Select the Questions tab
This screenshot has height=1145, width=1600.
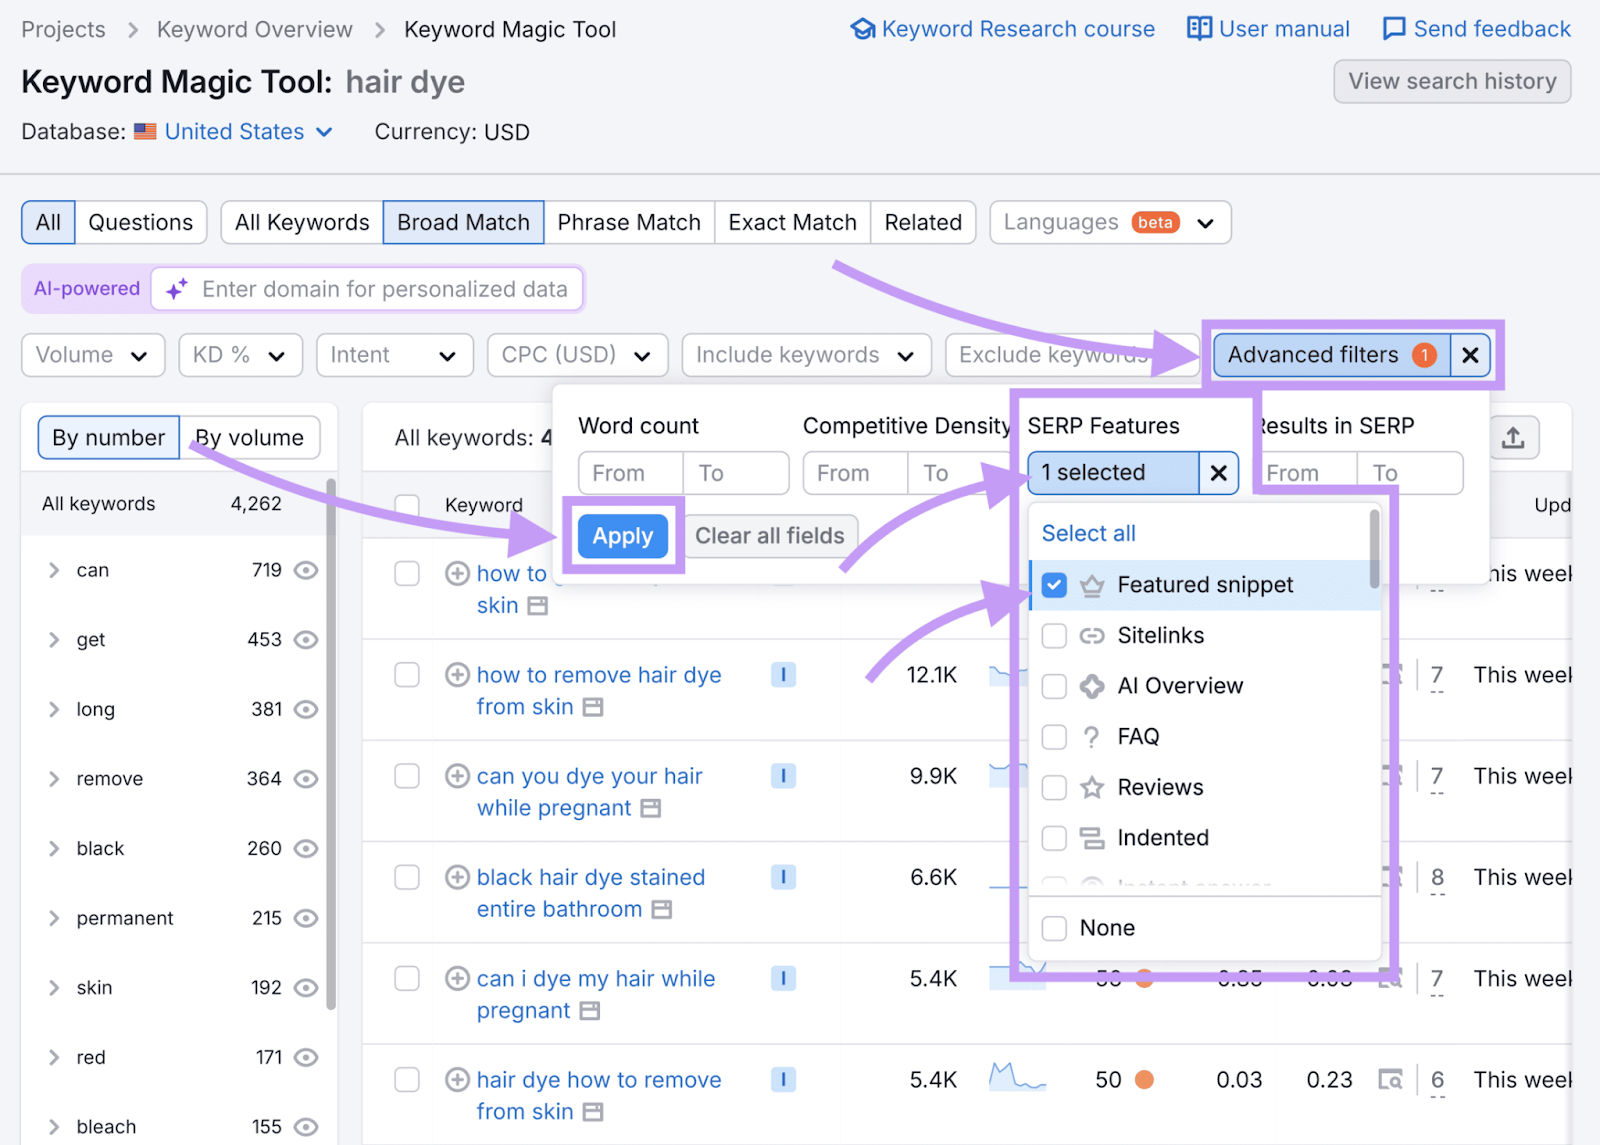140,222
